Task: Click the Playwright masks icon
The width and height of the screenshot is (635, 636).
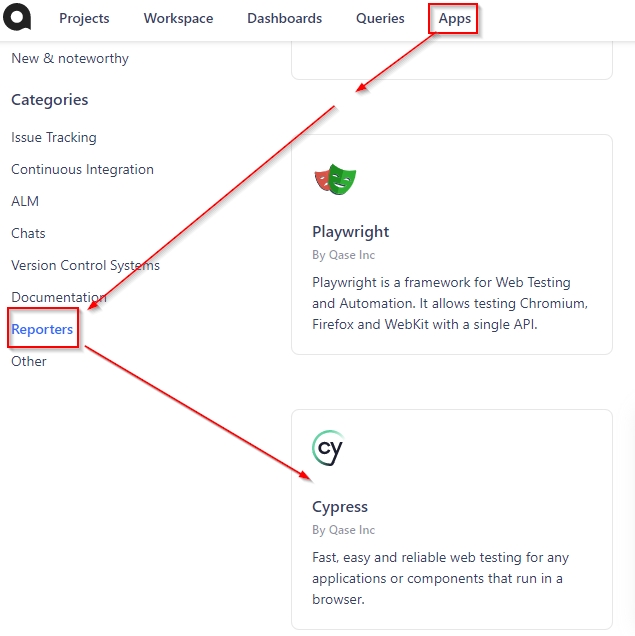Action: [335, 180]
